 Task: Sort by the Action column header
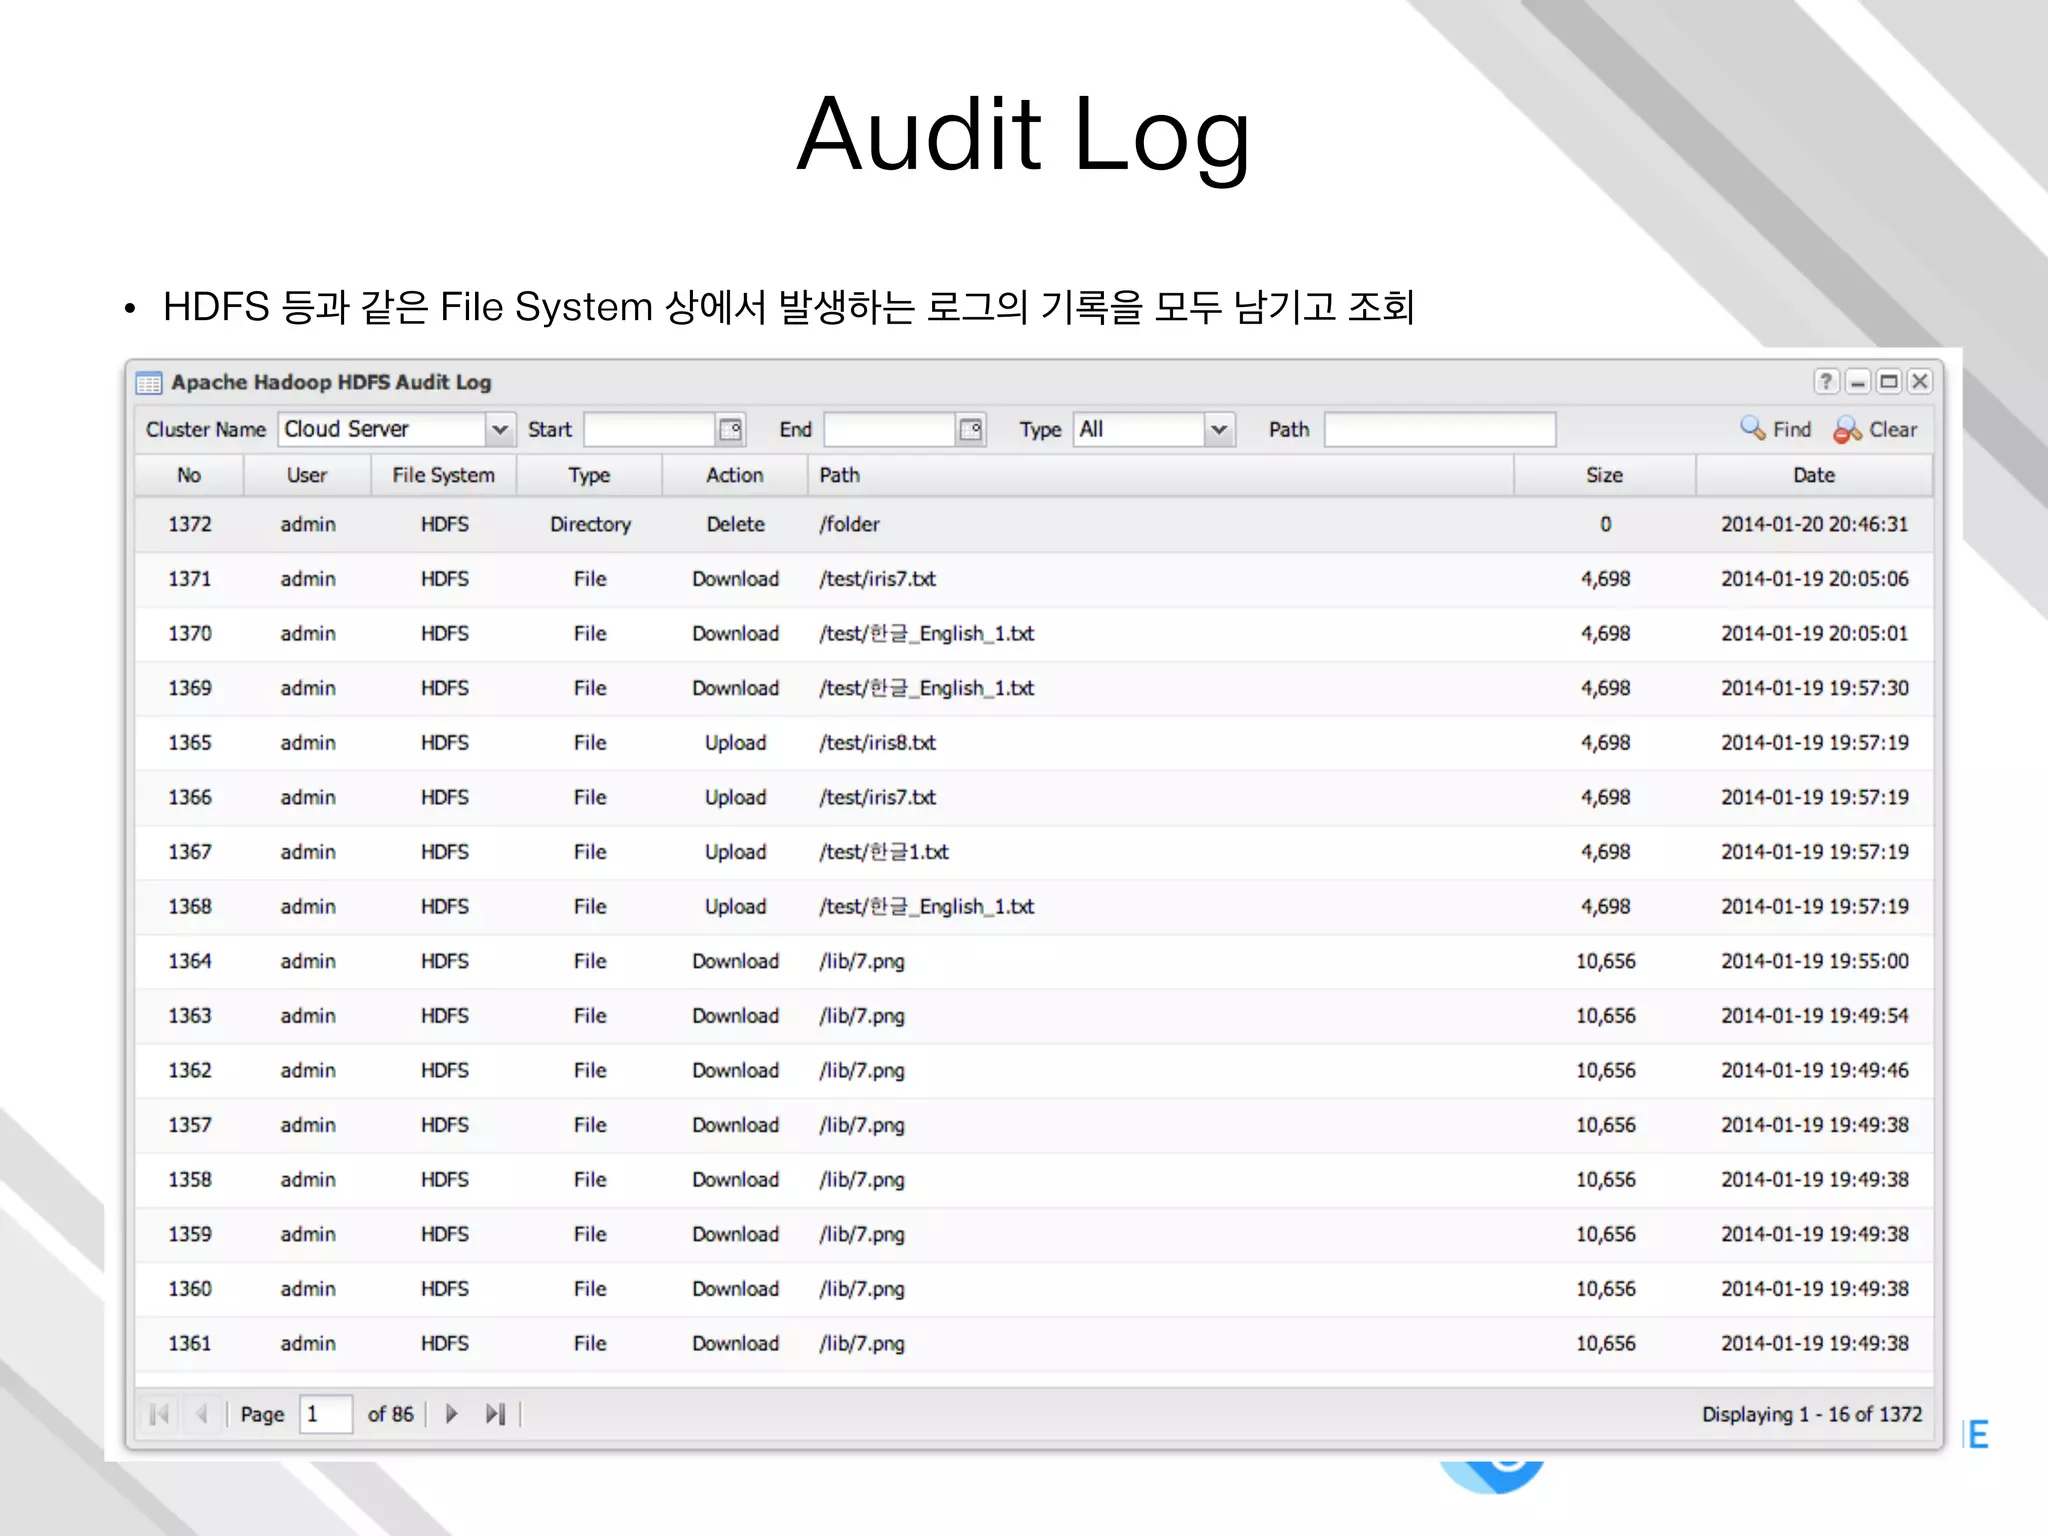(734, 475)
